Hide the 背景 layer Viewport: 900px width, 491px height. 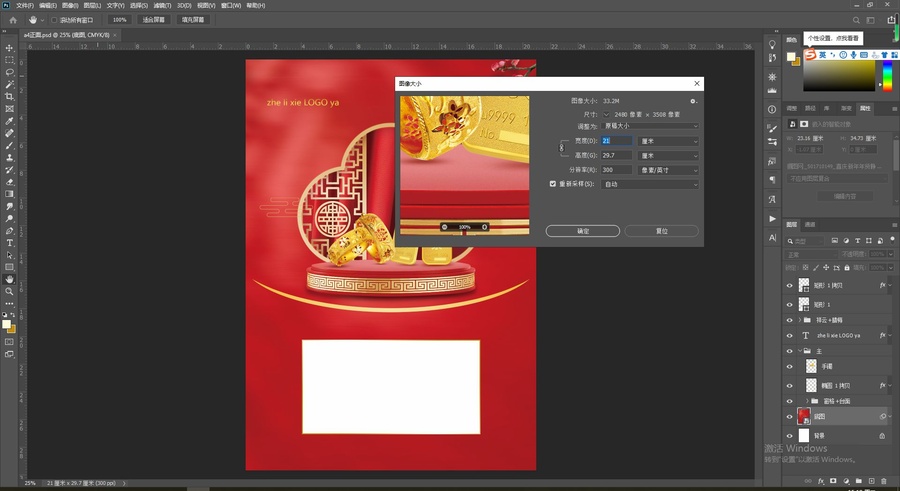789,436
